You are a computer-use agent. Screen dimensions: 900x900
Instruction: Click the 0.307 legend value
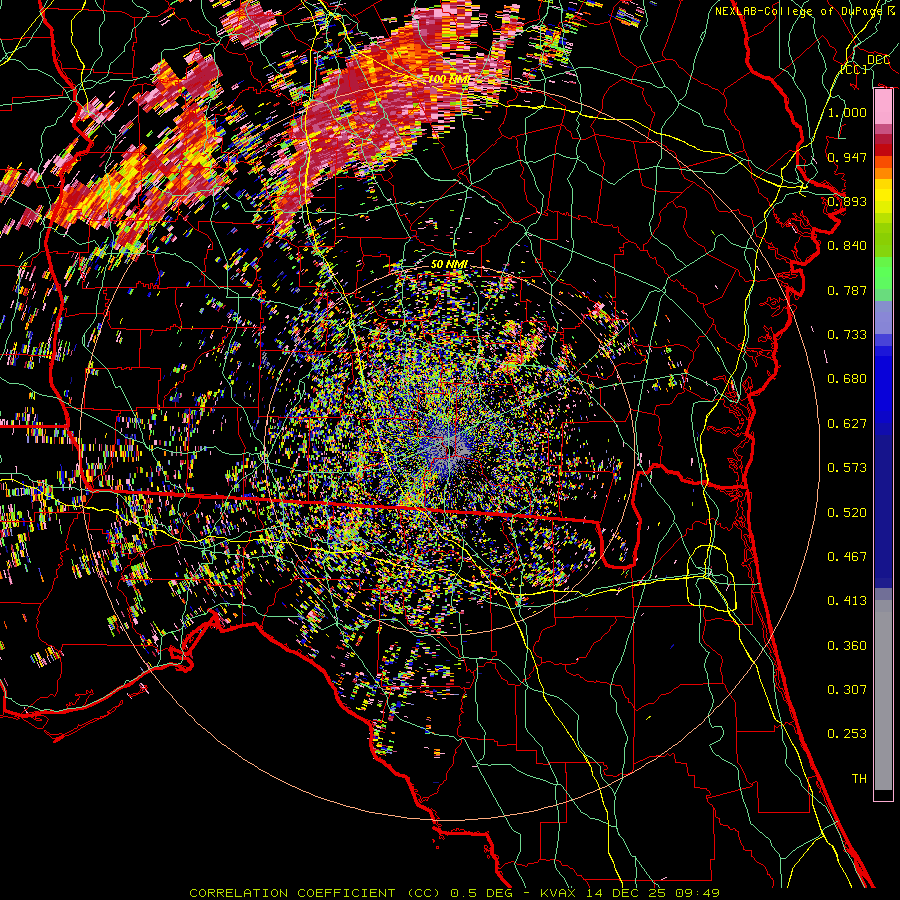[x=847, y=690]
